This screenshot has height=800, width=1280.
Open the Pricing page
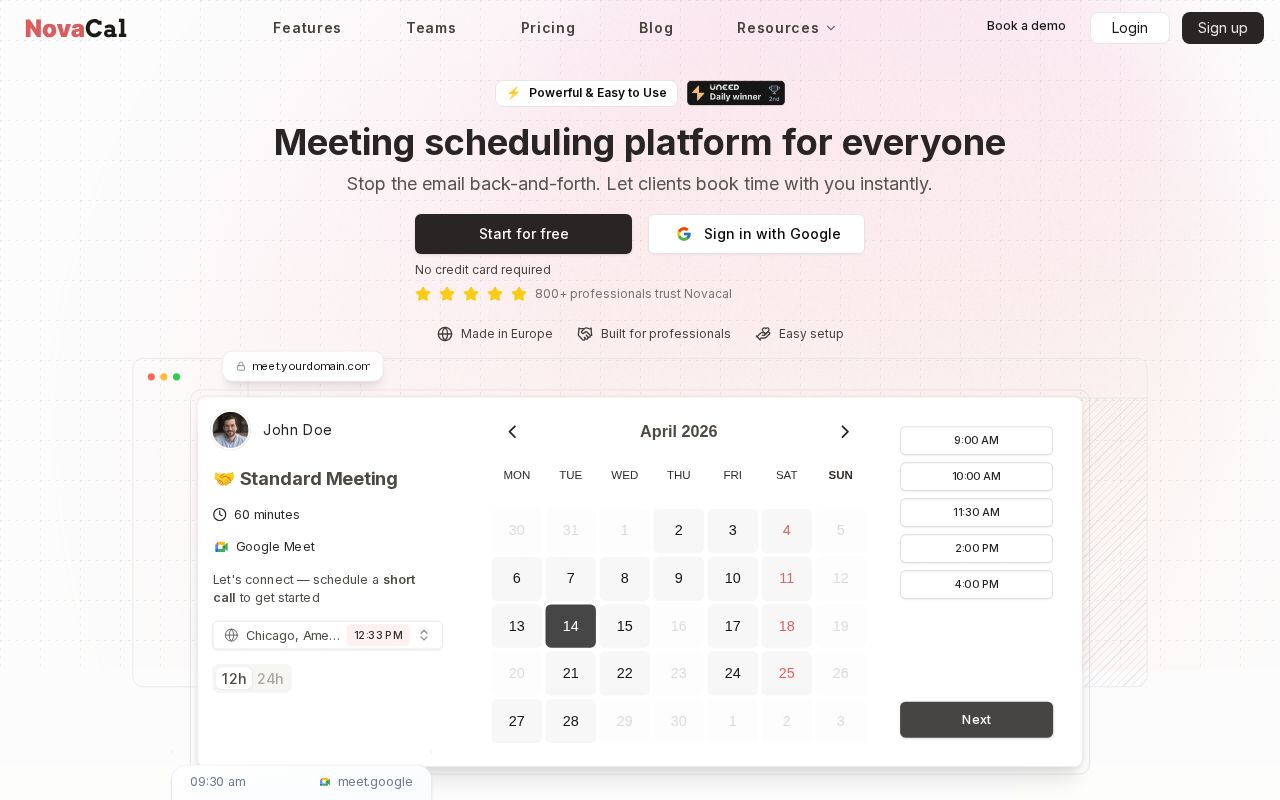click(x=548, y=28)
